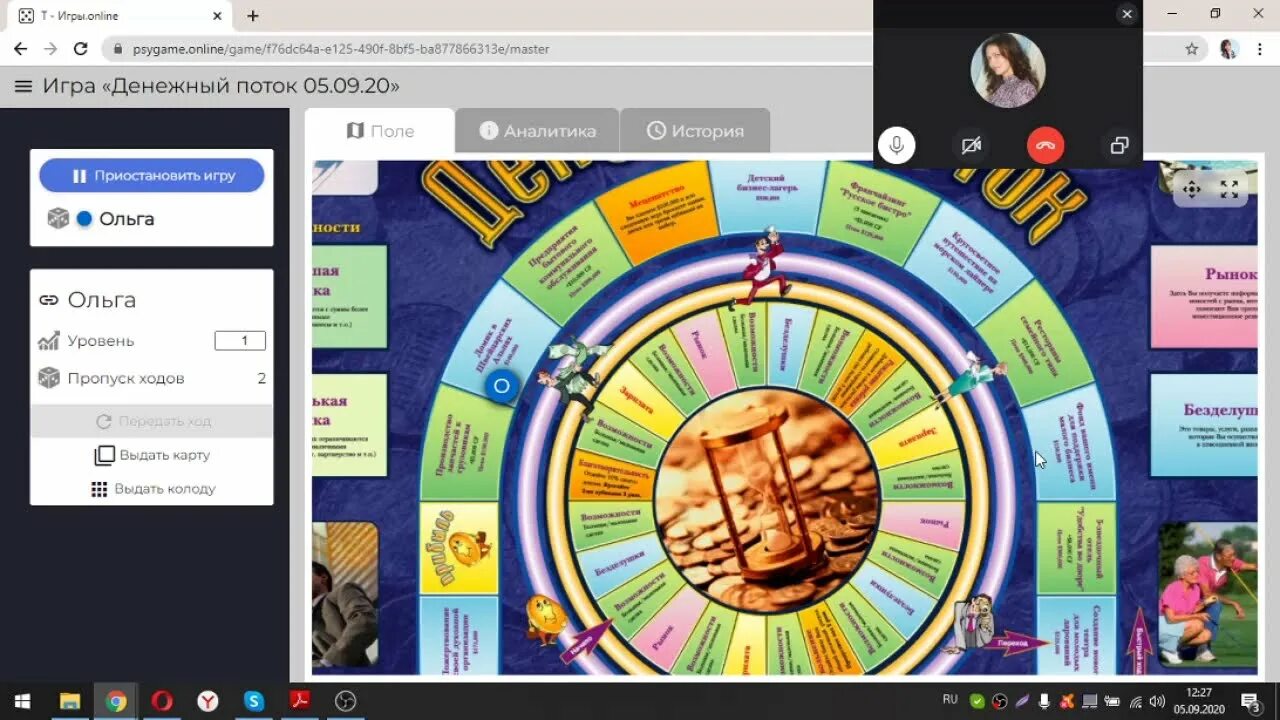Select the Игры.online browser tab

(120, 16)
